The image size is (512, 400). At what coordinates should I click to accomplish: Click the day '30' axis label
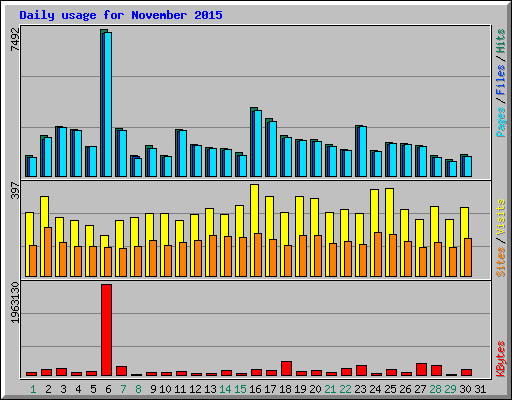[466, 389]
